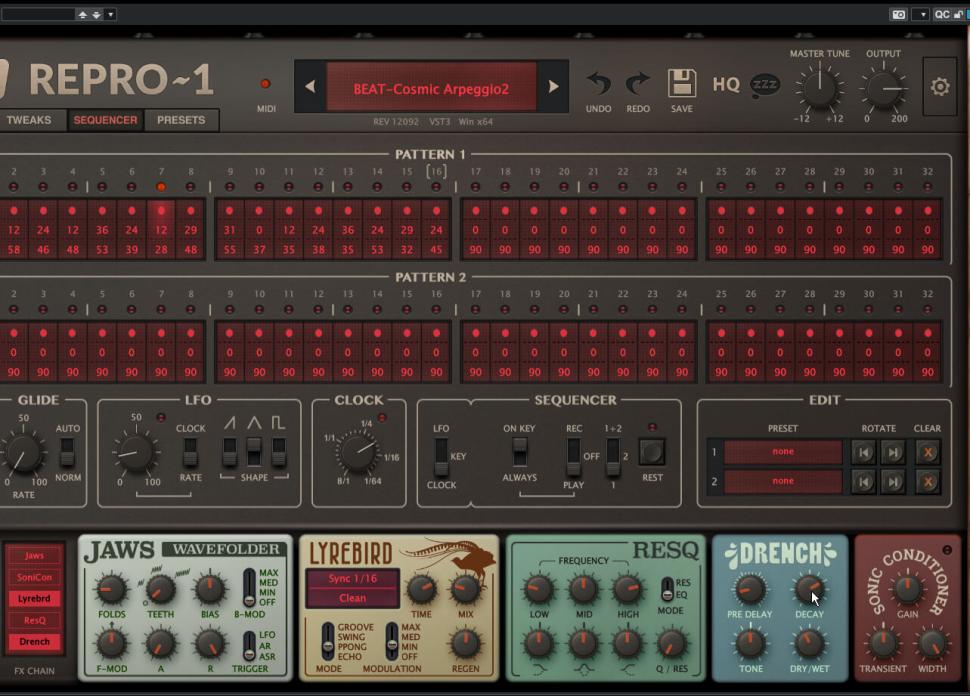Click the QC button in title bar

(x=942, y=14)
